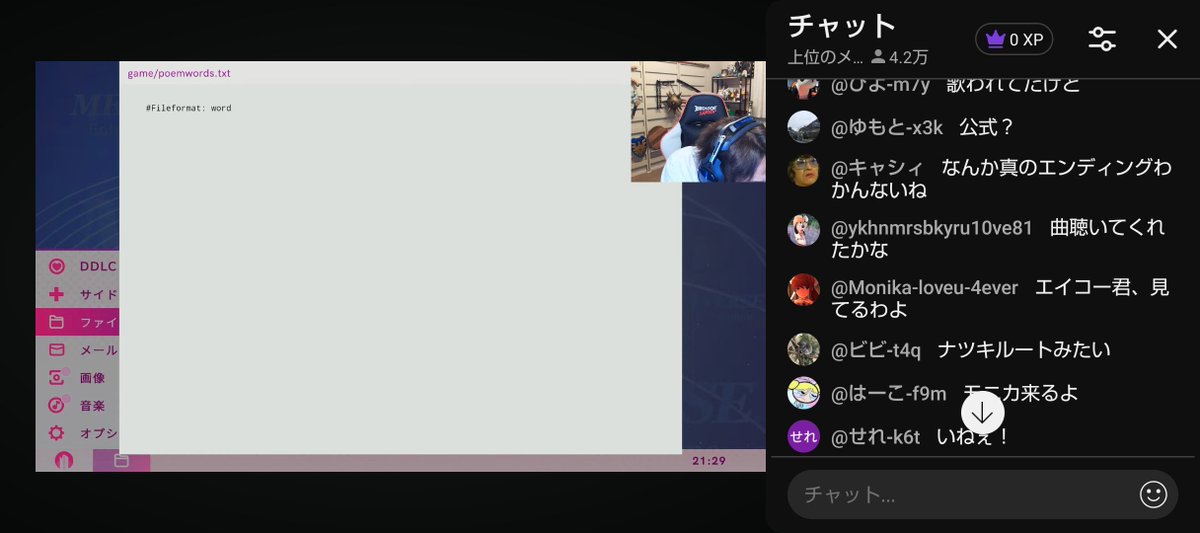Viewport: 1200px width, 533px height.
Task: Expand the 上位のメ... chat filter dropdown
Action: click(x=825, y=57)
